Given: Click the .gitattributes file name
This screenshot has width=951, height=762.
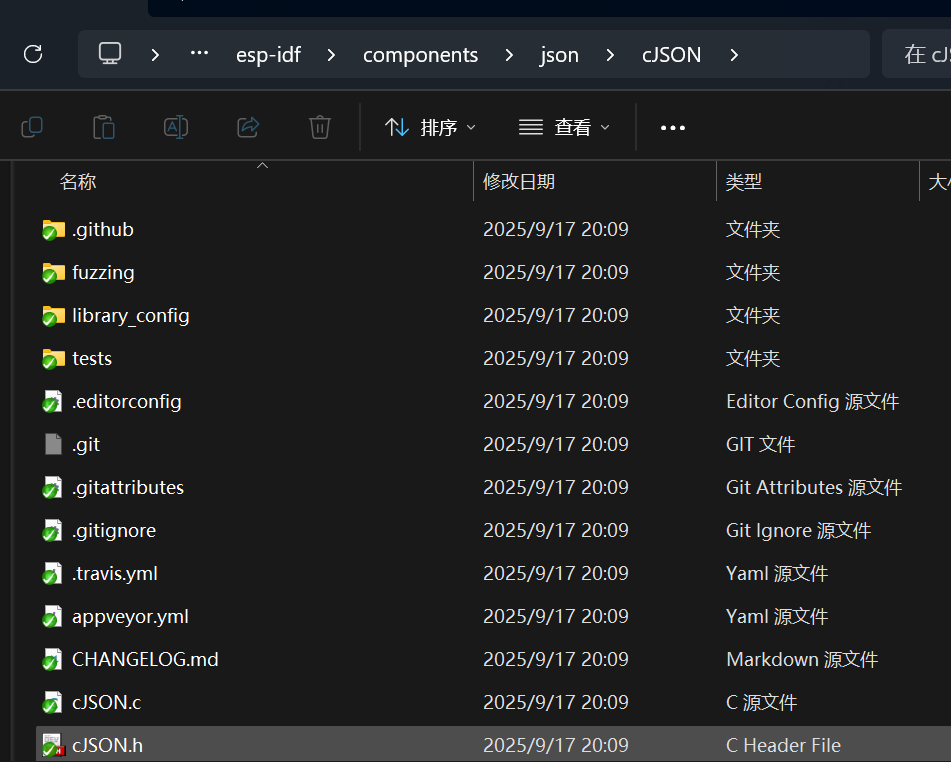Looking at the screenshot, I should point(128,488).
